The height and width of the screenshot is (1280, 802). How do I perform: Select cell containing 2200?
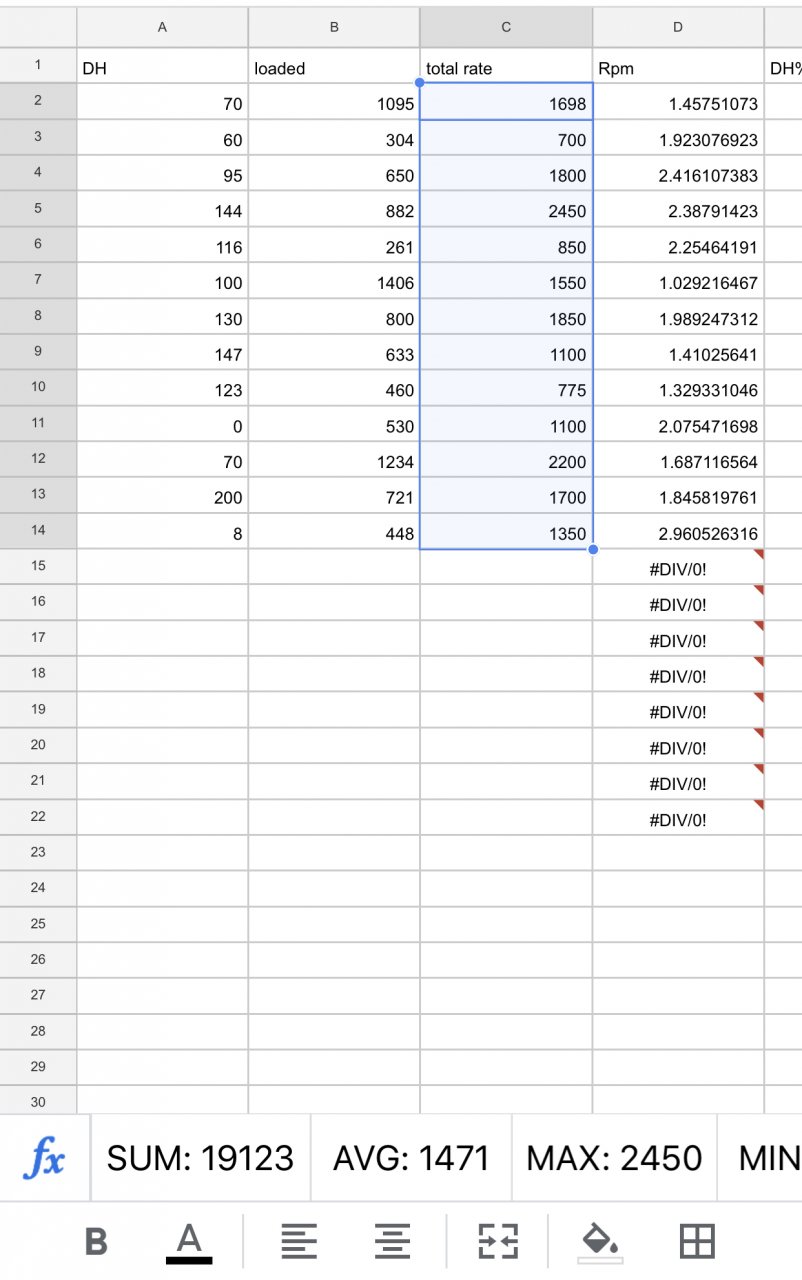coord(506,460)
